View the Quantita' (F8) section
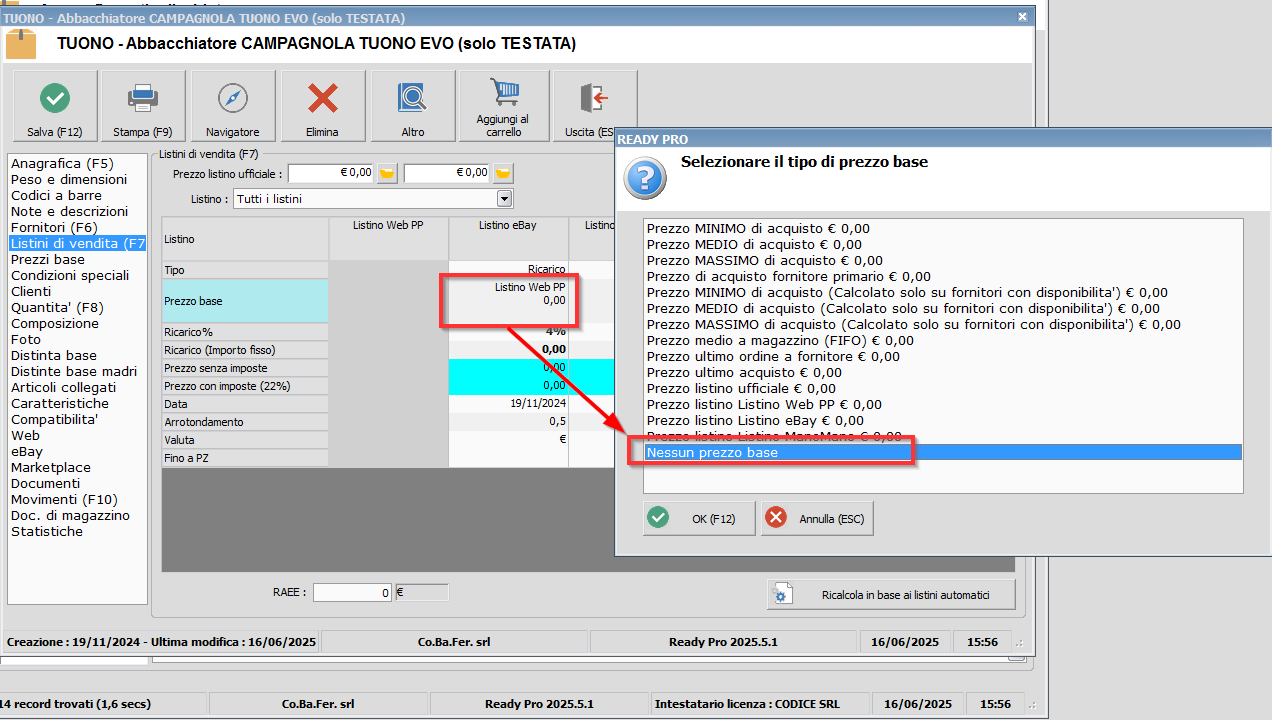Screen dimensions: 1272x720 (x=57, y=307)
